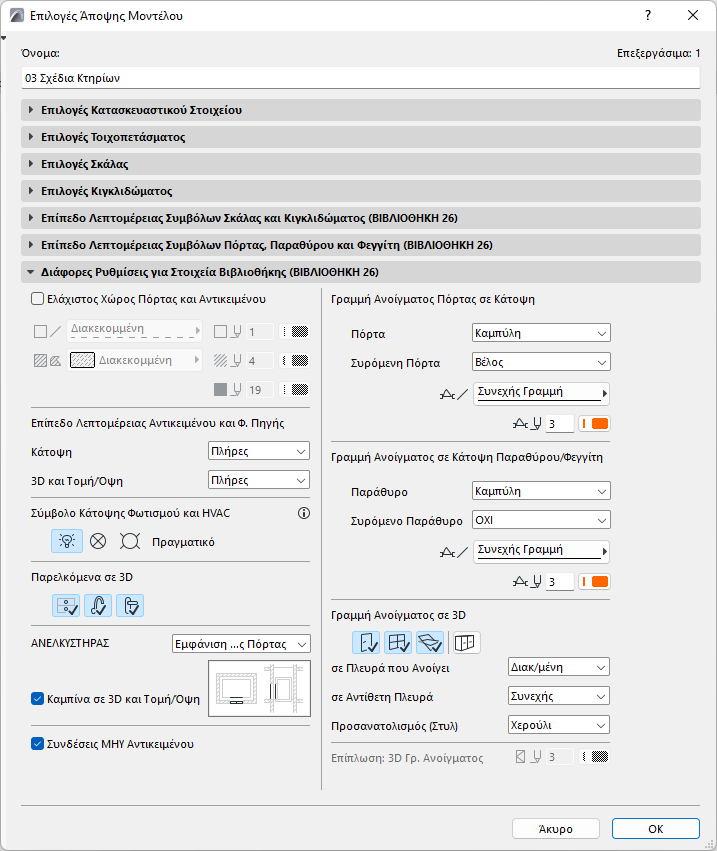This screenshot has height=851, width=717.
Task: Uncheck Συνδέσεις ΜΗΝ Αντικειμένου checkbox
Action: [x=37, y=744]
